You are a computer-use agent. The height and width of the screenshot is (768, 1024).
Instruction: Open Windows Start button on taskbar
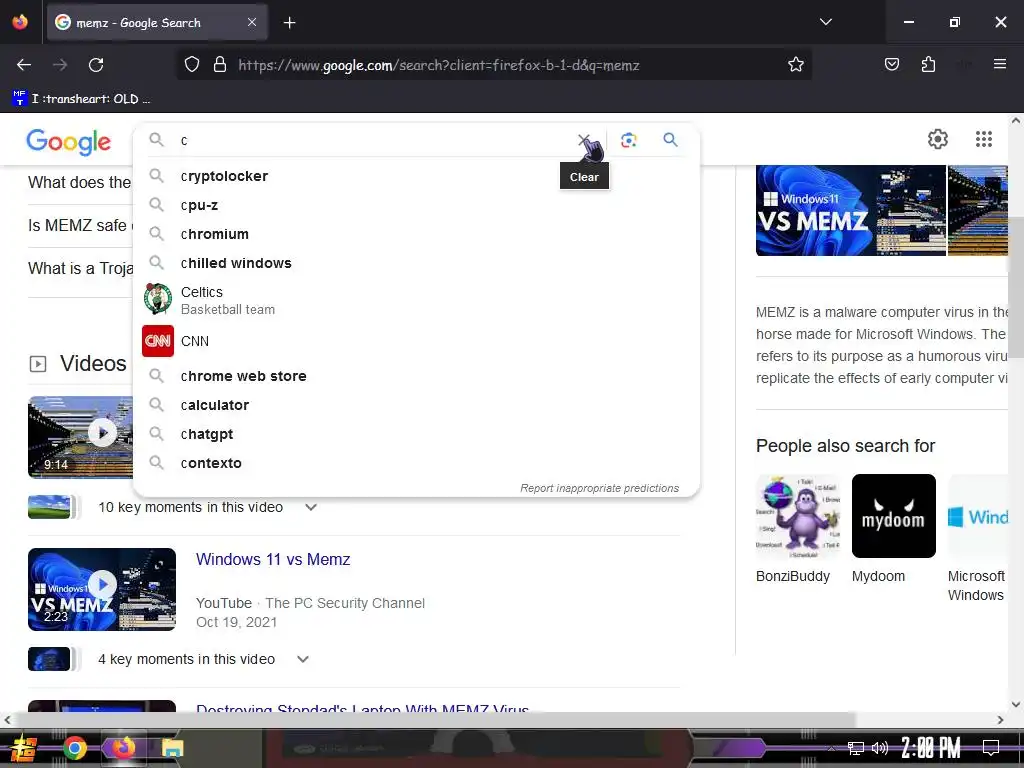pos(23,748)
